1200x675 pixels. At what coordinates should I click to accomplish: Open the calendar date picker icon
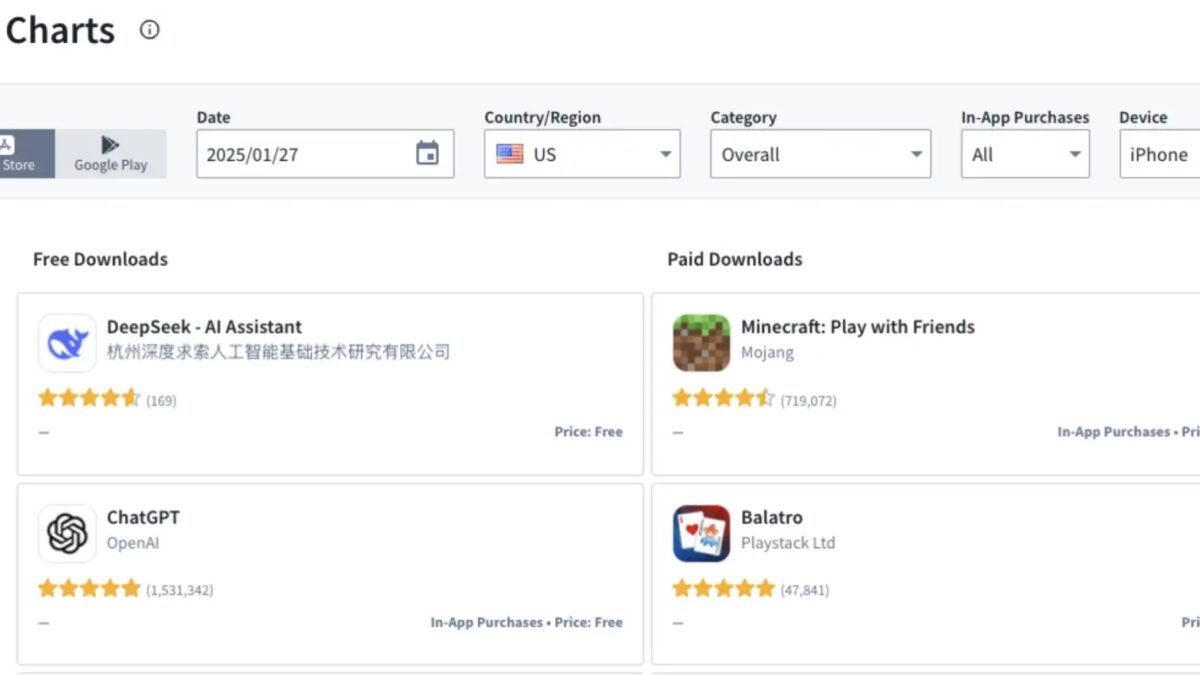pyautogui.click(x=427, y=154)
